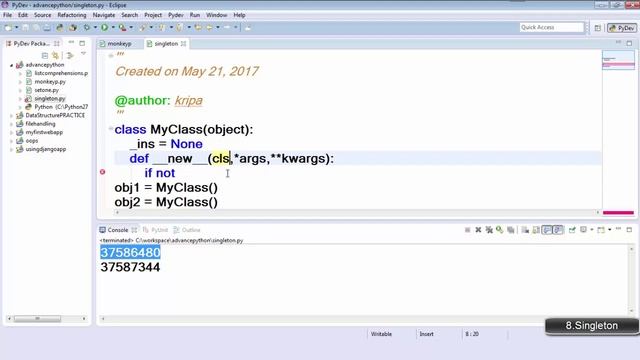Image resolution: width=640 pixels, height=360 pixels.
Task: Open Package Explorer view menu triangle
Action: pyautogui.click(x=83, y=53)
